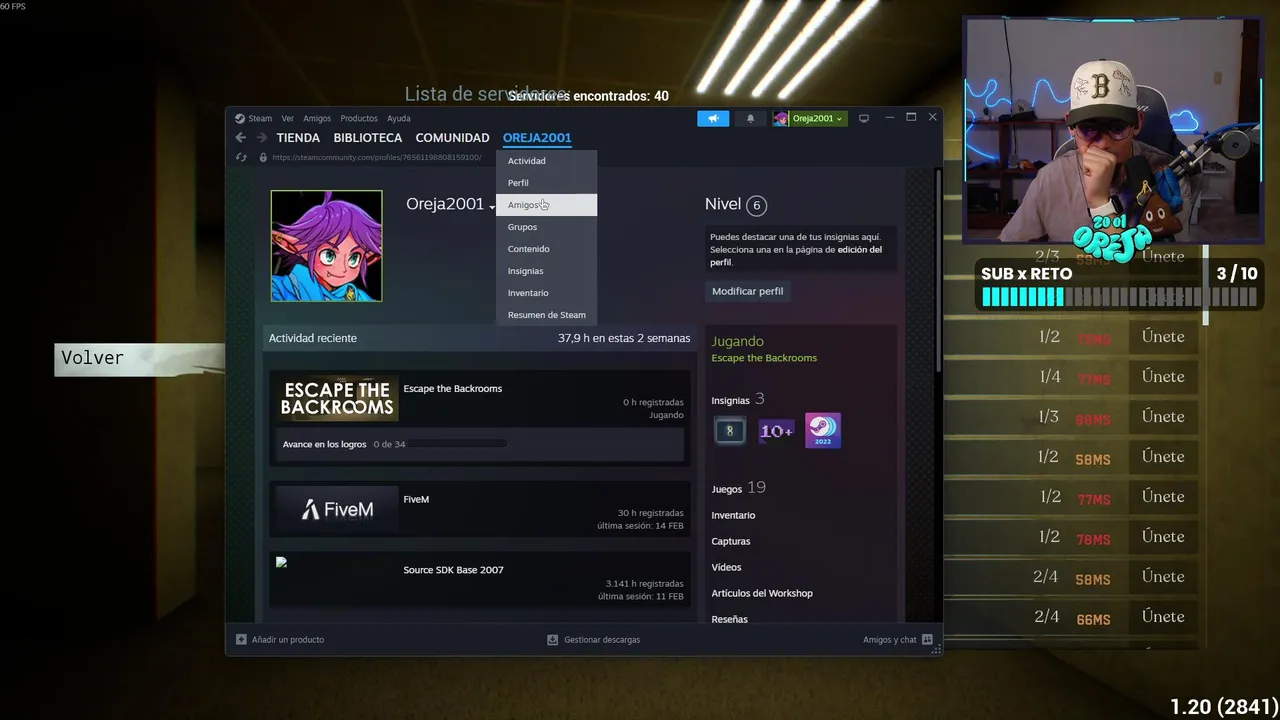Reload the Steam profile page
1280x720 pixels.
click(241, 157)
